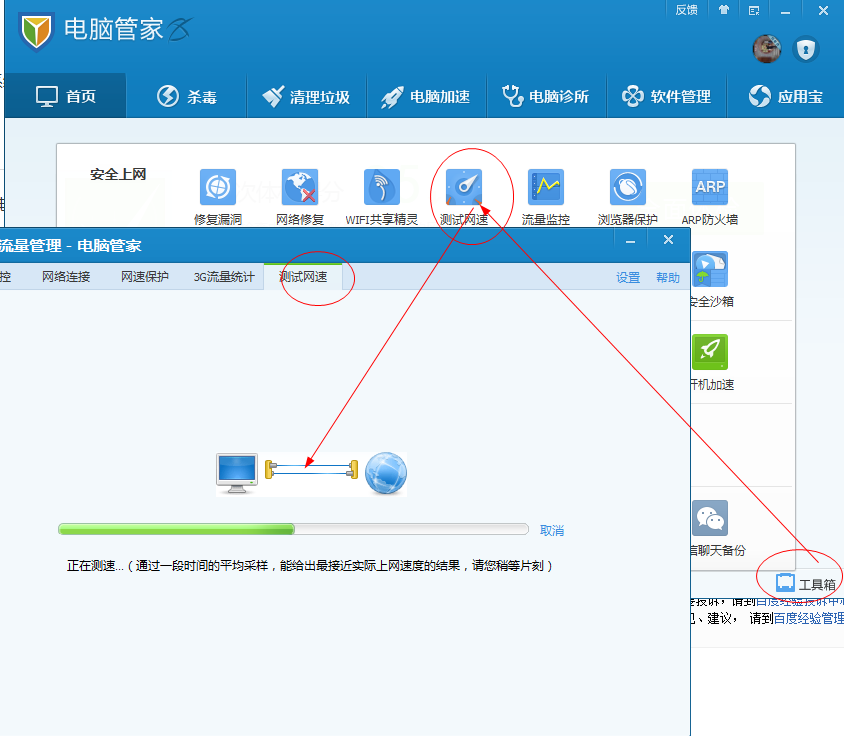Click the speed test progress bar
Screen dimensions: 844x736
point(293,529)
